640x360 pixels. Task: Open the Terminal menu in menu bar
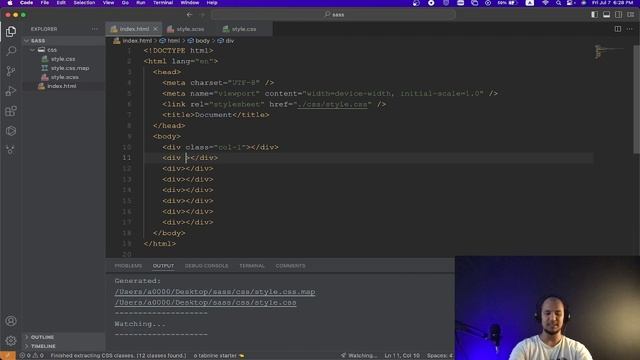pyautogui.click(x=163, y=3)
